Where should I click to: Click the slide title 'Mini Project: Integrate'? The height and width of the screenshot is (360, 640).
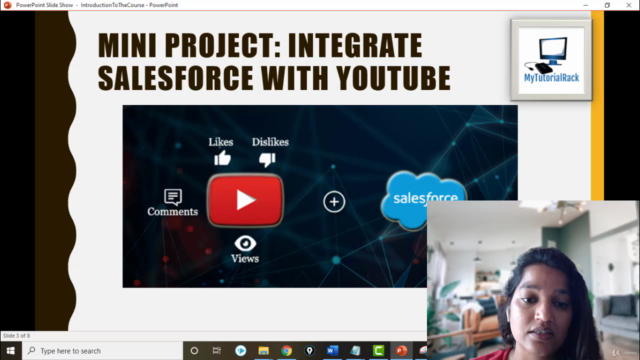[260, 45]
